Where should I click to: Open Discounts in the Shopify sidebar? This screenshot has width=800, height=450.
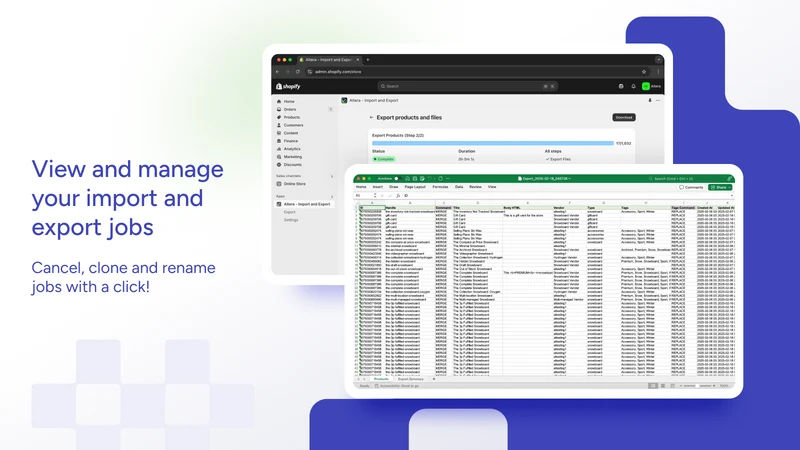coord(292,165)
